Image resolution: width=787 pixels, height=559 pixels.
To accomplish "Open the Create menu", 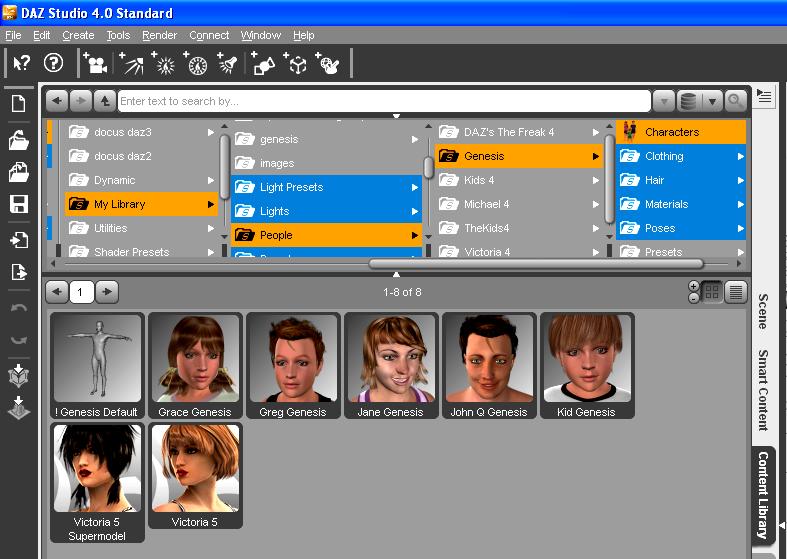I will [78, 35].
